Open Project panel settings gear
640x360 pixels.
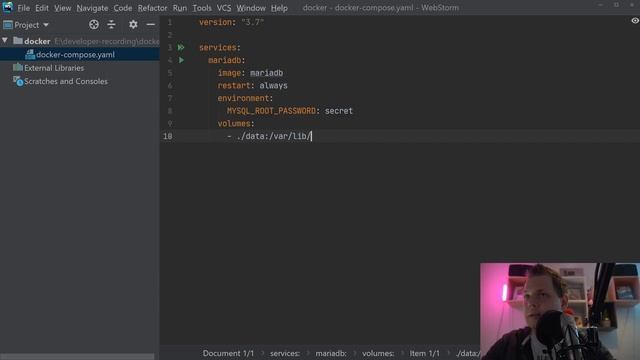(133, 24)
